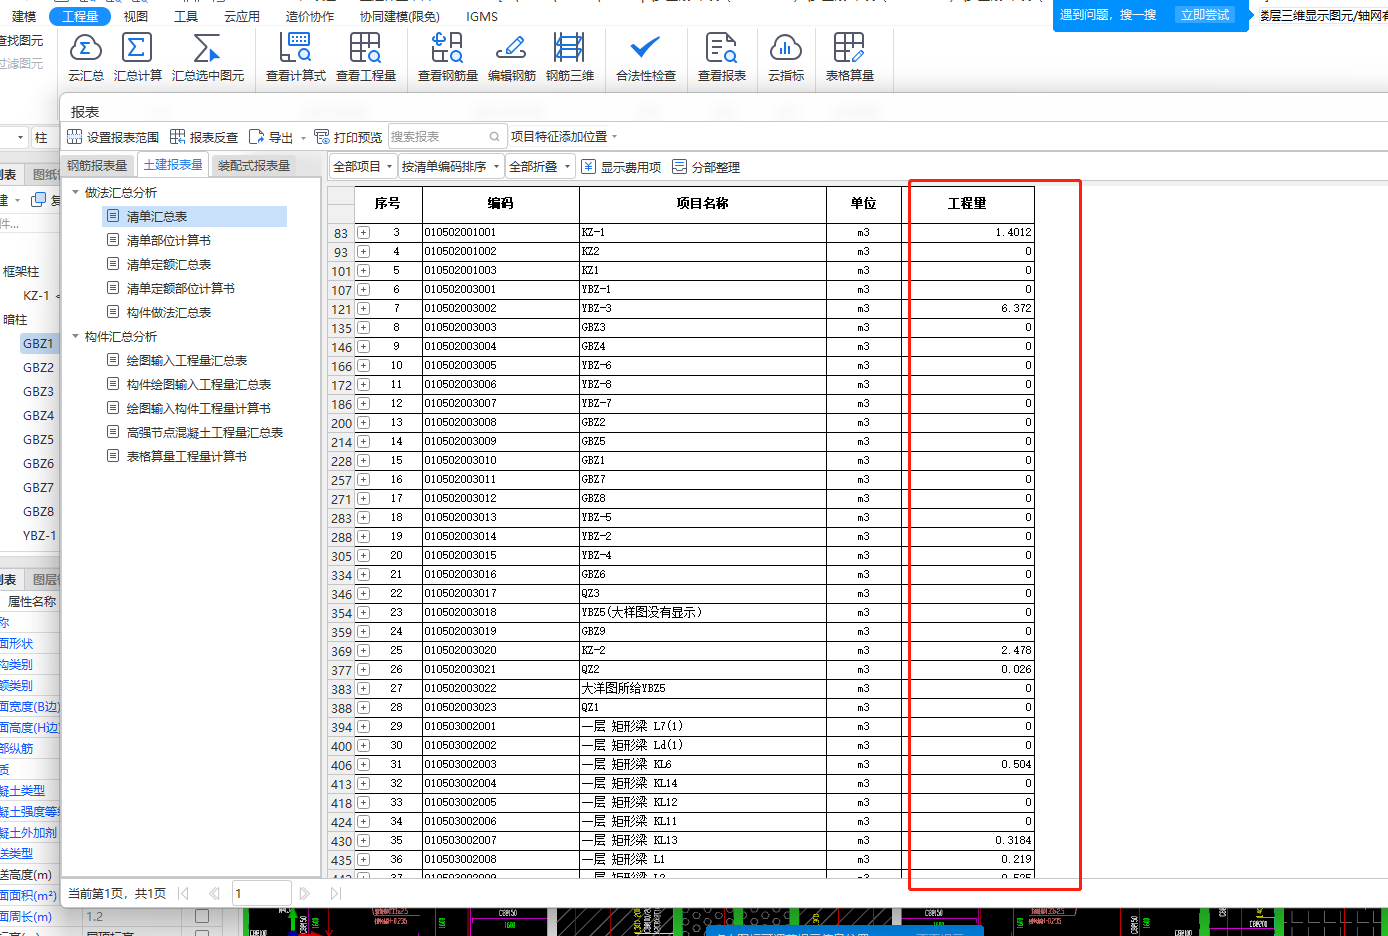Open 构件做法汇总表 report
The image size is (1388, 936).
tap(168, 313)
